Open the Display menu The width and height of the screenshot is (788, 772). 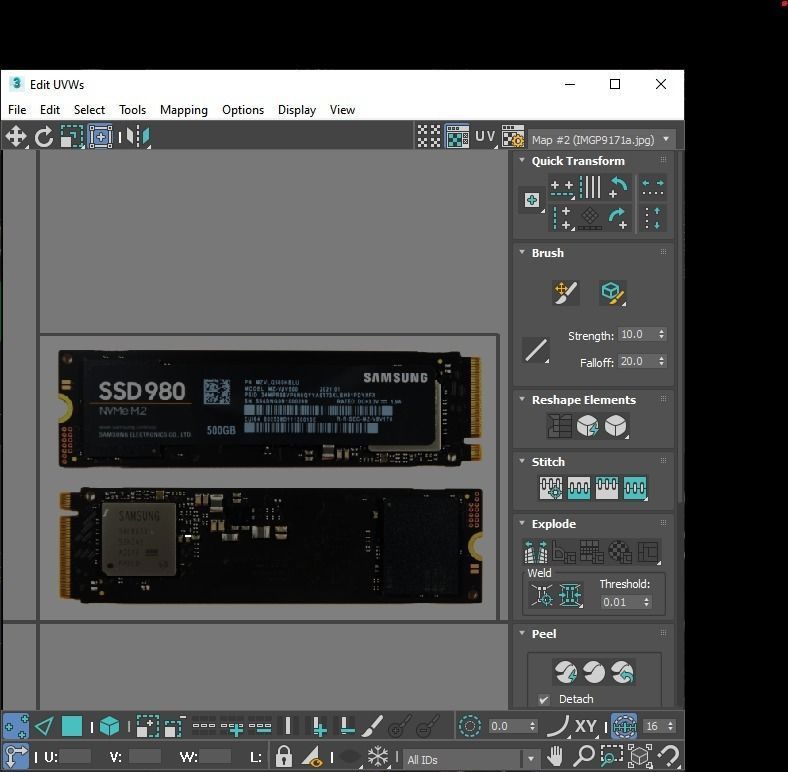pos(297,110)
